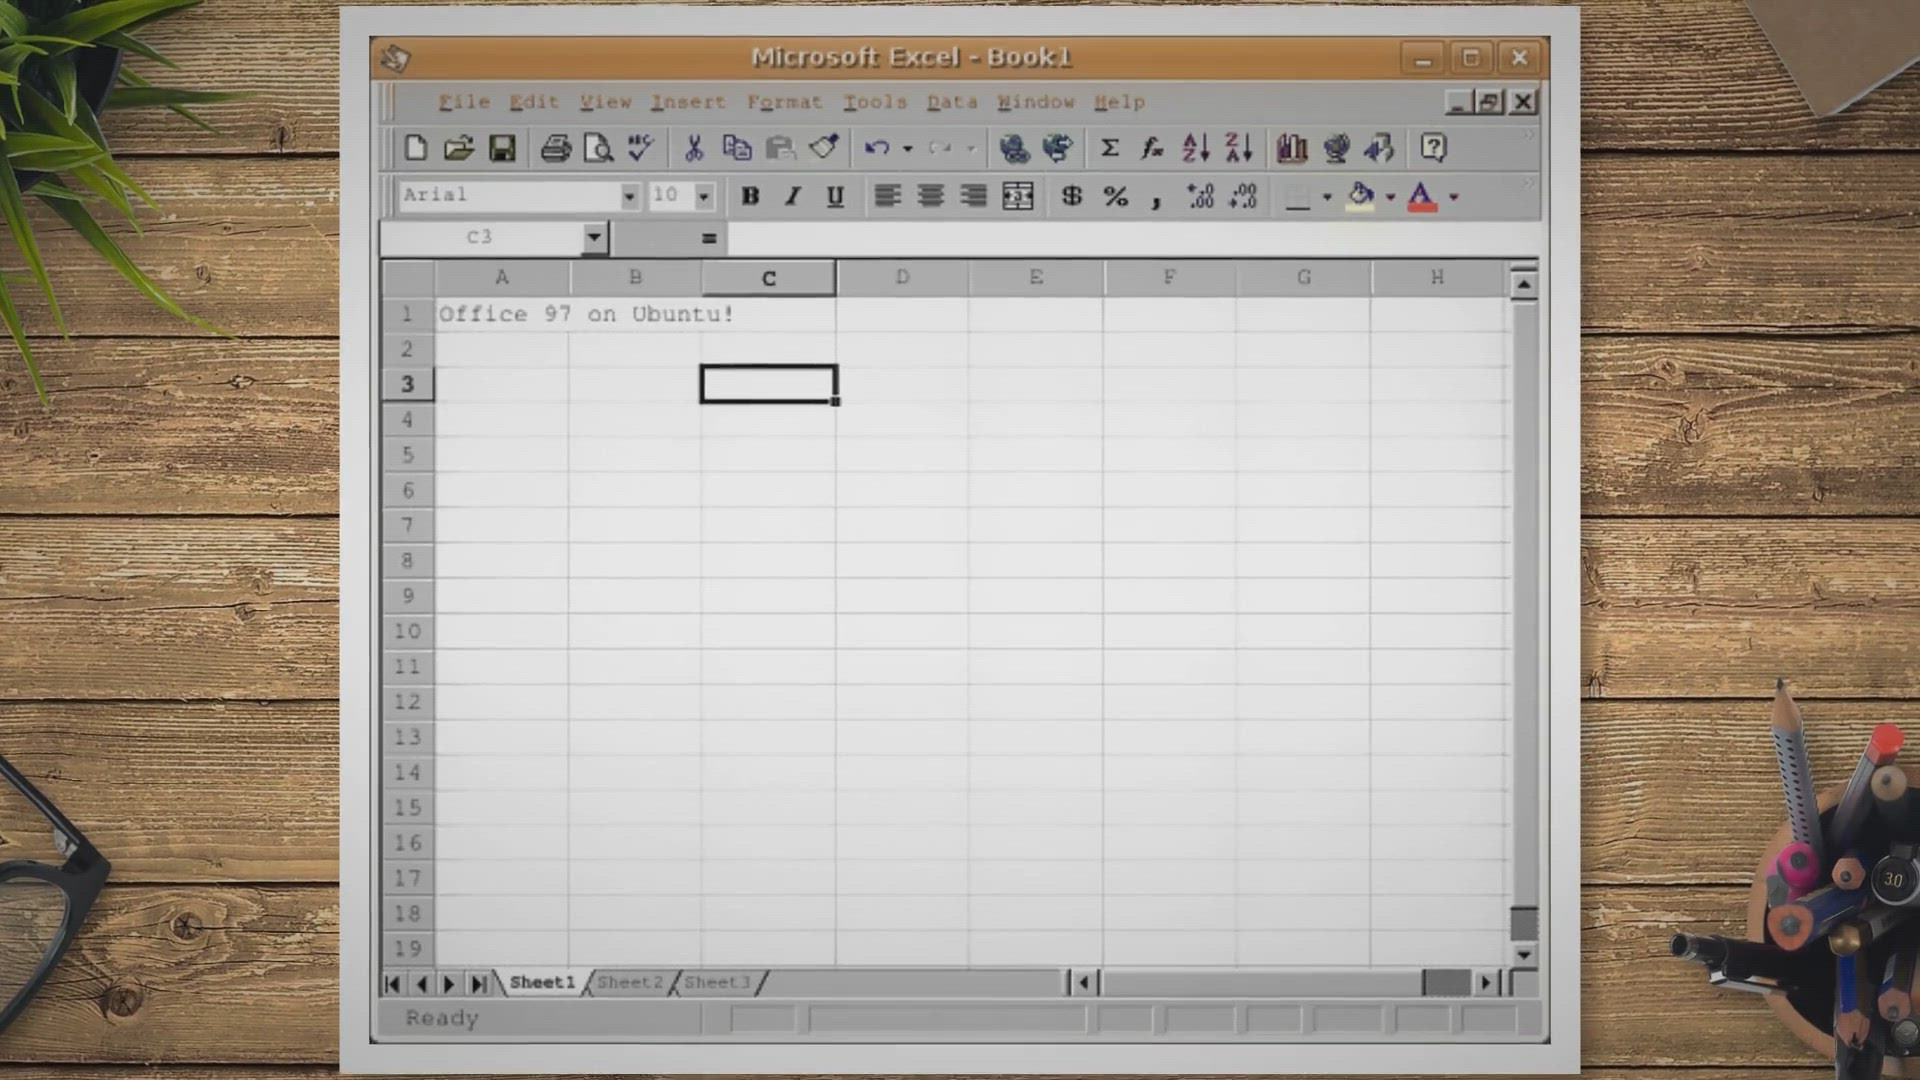1920x1080 pixels.
Task: Sort ascending A to Z
Action: click(1196, 148)
